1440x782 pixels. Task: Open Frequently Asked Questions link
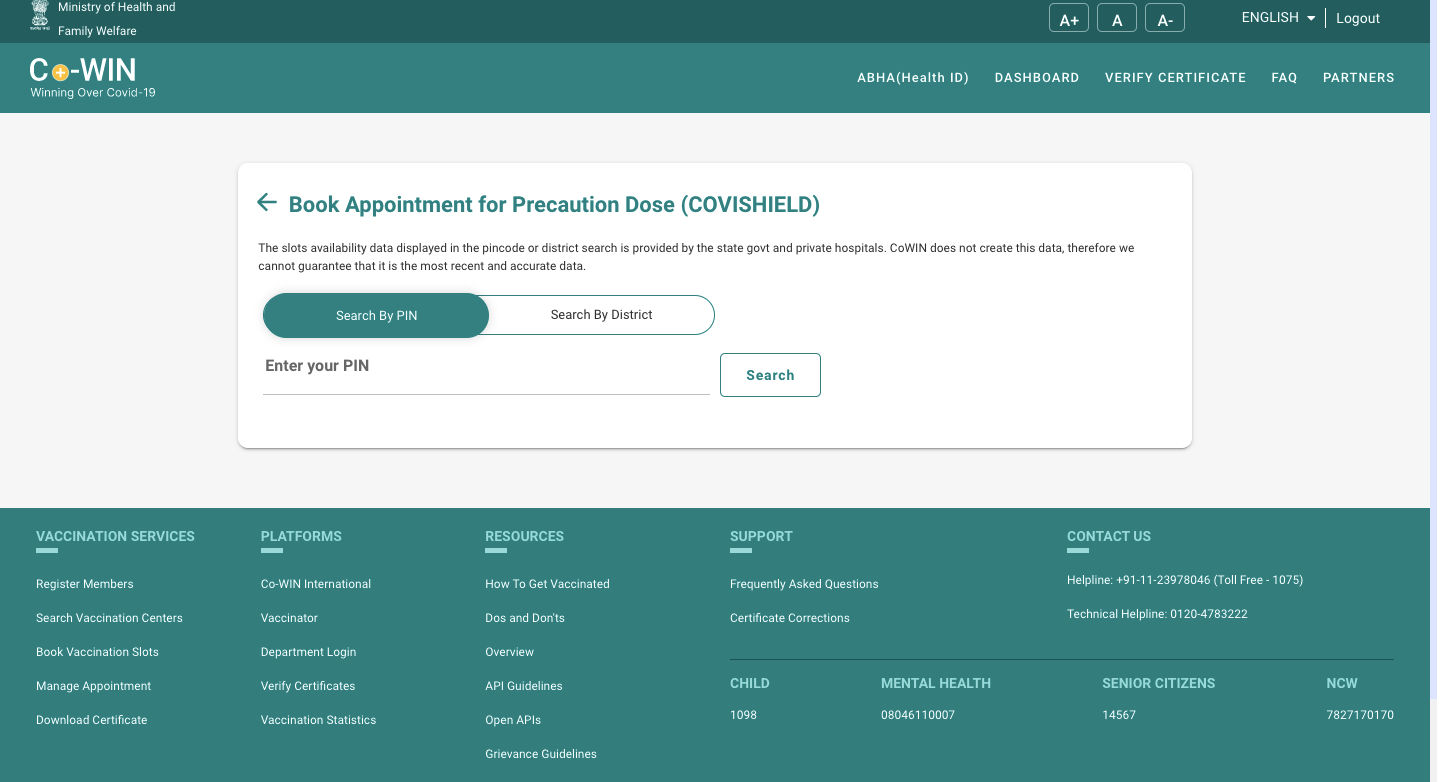click(804, 584)
